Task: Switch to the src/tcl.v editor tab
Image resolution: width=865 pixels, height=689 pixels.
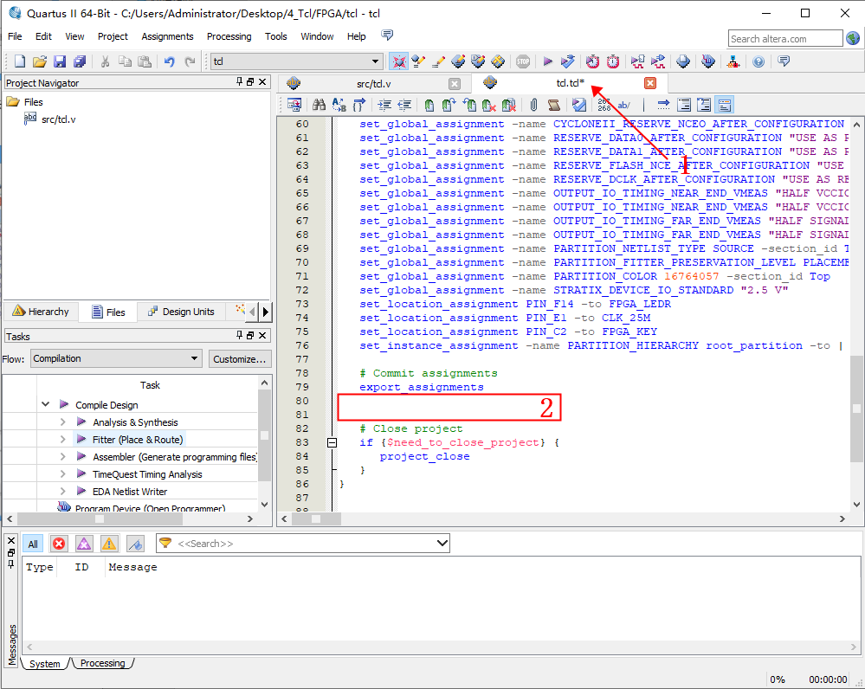Action: pyautogui.click(x=373, y=84)
